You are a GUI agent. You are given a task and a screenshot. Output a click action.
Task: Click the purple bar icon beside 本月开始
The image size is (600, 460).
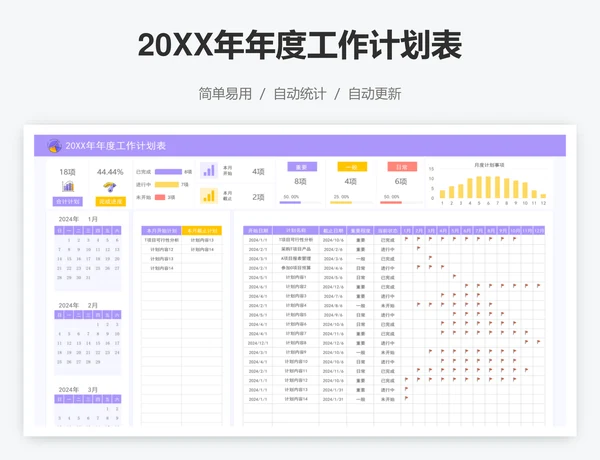pos(209,171)
